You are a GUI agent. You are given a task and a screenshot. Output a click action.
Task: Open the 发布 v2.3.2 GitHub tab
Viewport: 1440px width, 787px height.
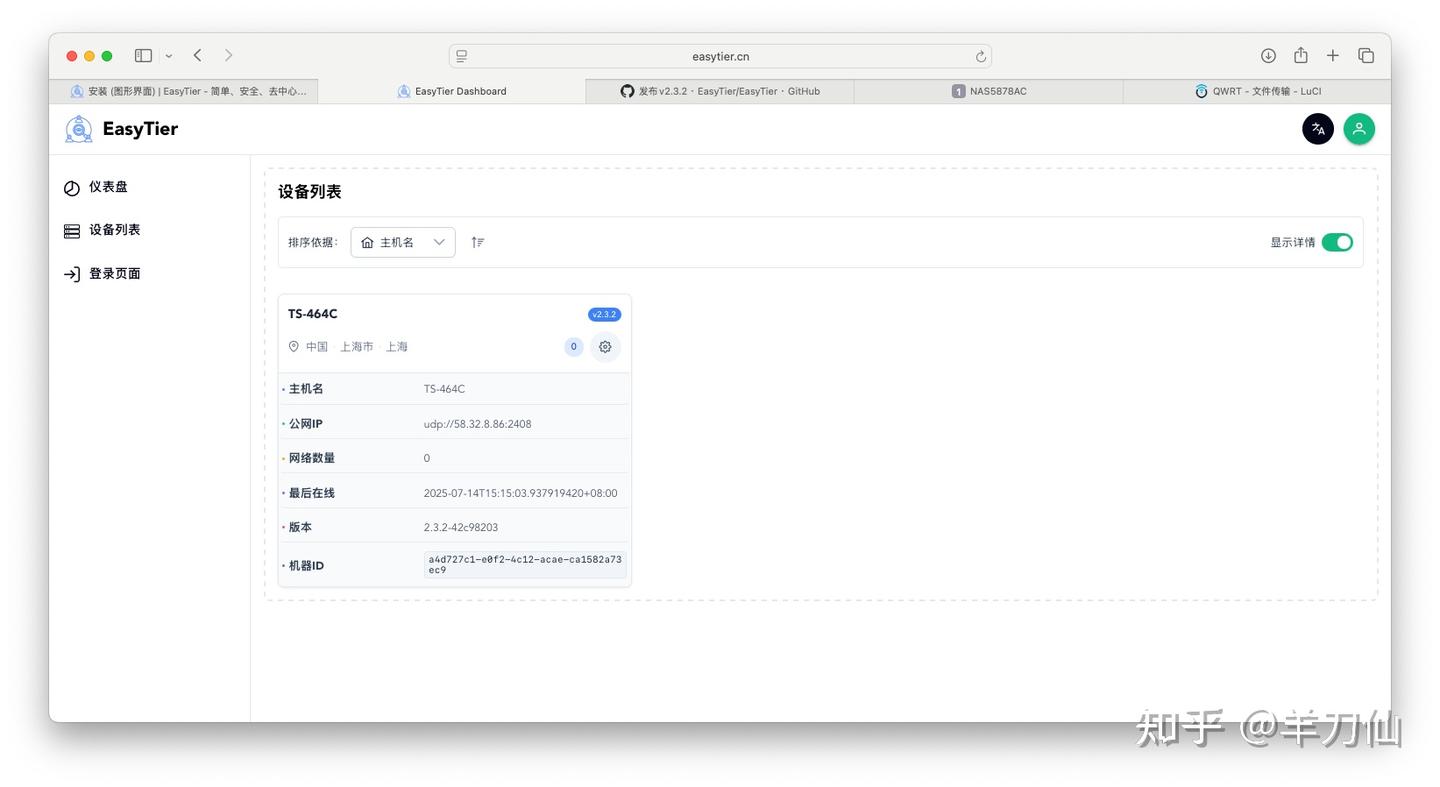tap(720, 91)
